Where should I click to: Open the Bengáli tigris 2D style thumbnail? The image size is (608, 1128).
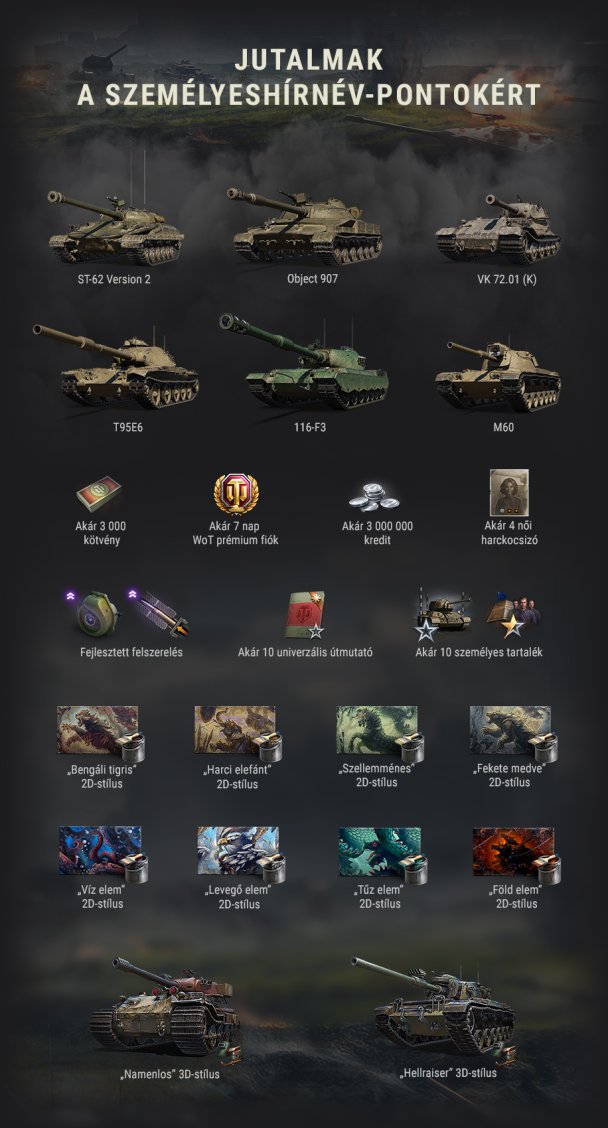(101, 734)
